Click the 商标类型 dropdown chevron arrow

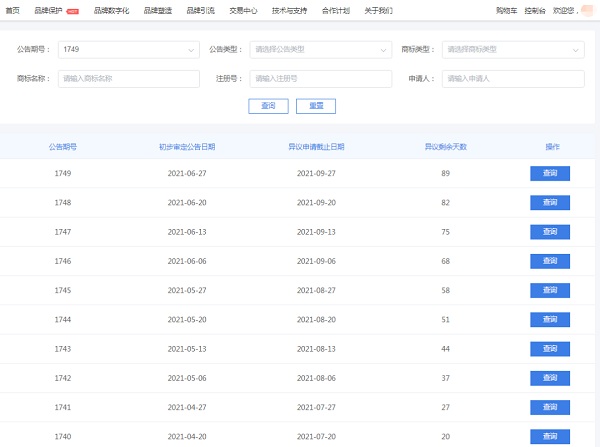[575, 50]
